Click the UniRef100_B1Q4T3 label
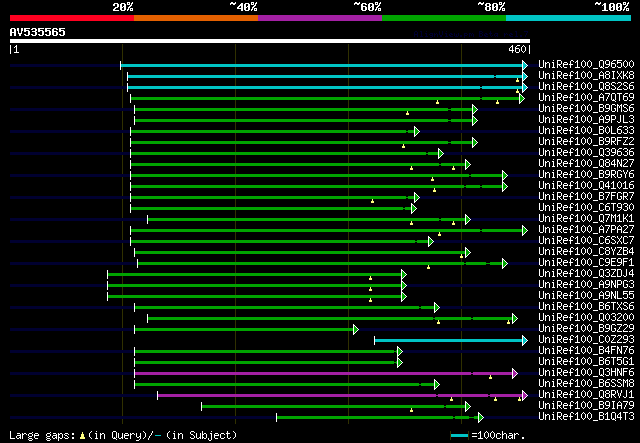The image size is (640, 443). (x=586, y=417)
